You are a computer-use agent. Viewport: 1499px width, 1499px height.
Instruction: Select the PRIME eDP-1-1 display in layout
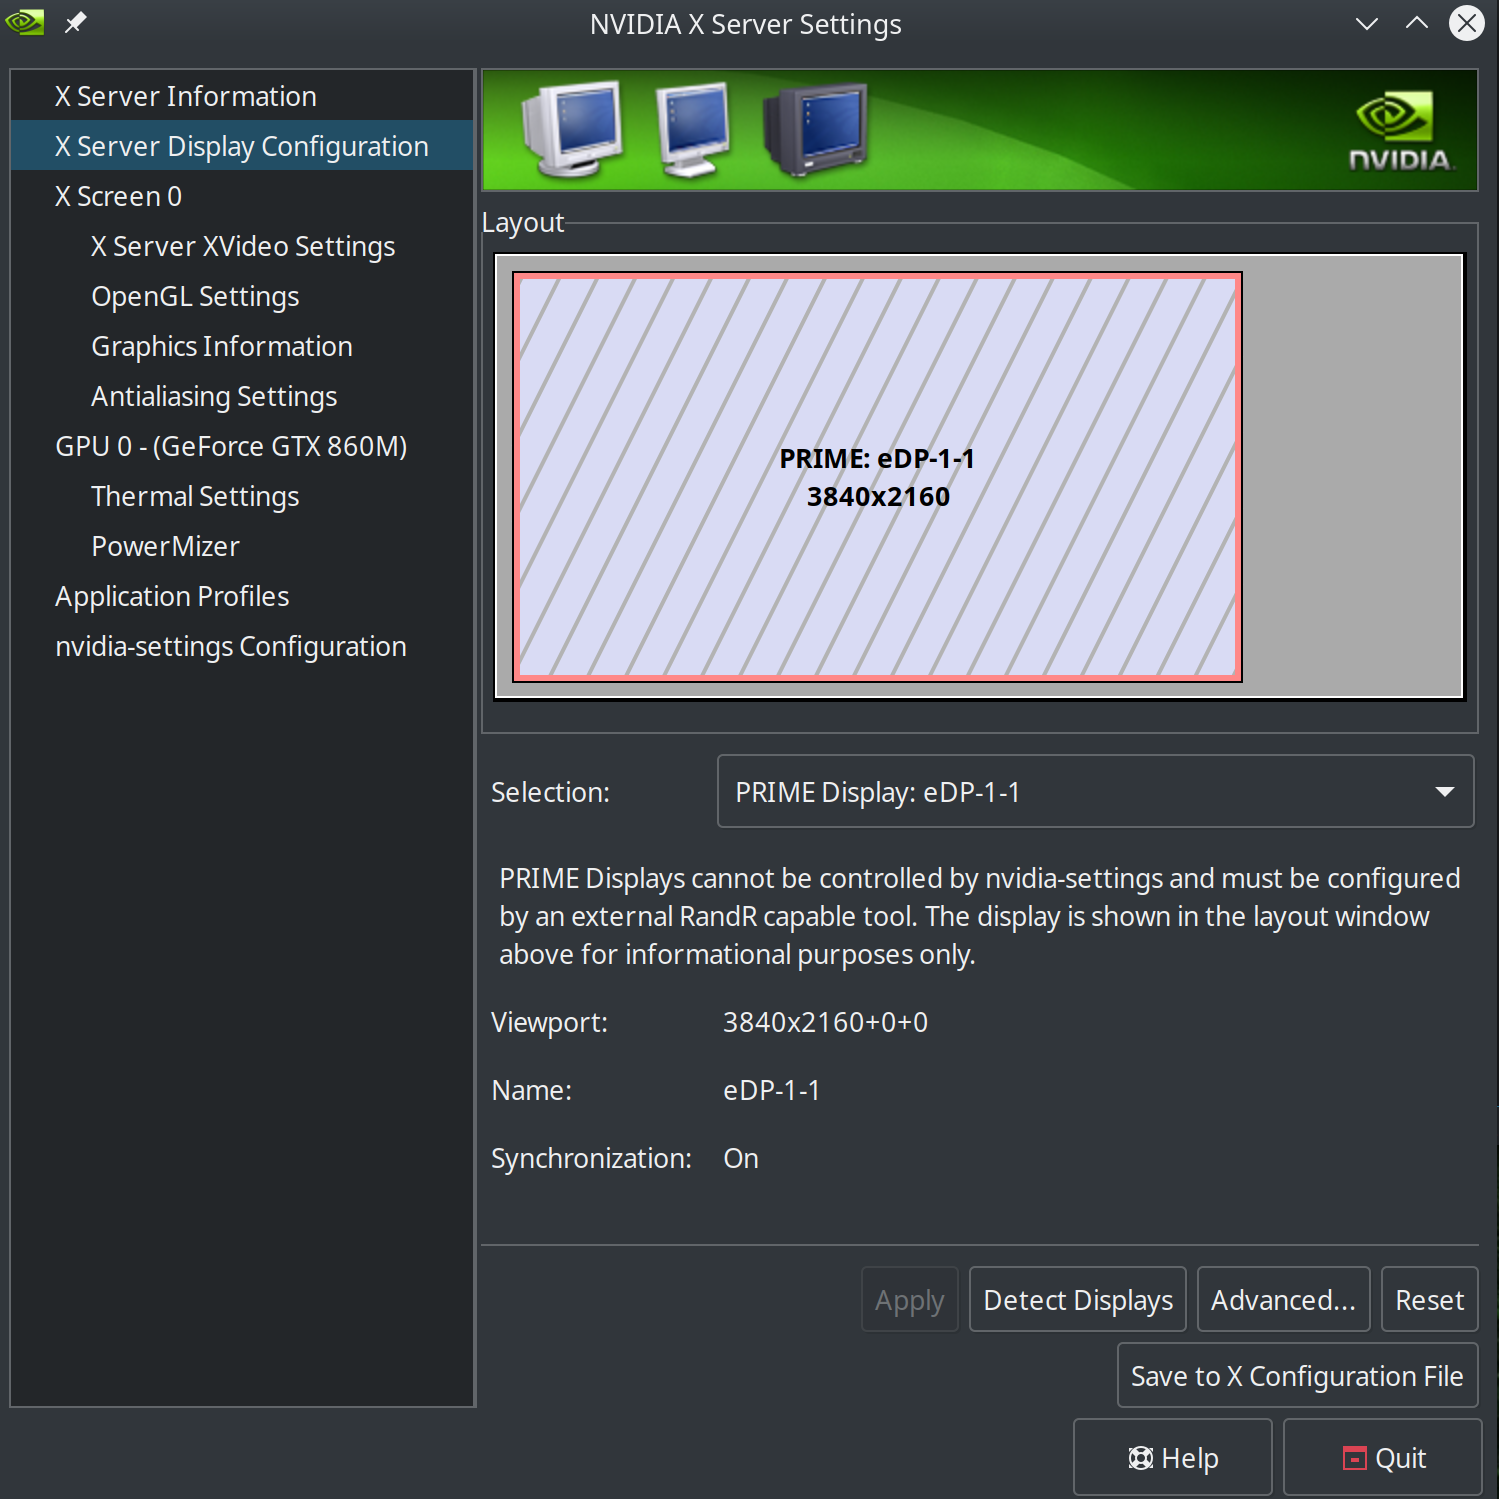[877, 477]
